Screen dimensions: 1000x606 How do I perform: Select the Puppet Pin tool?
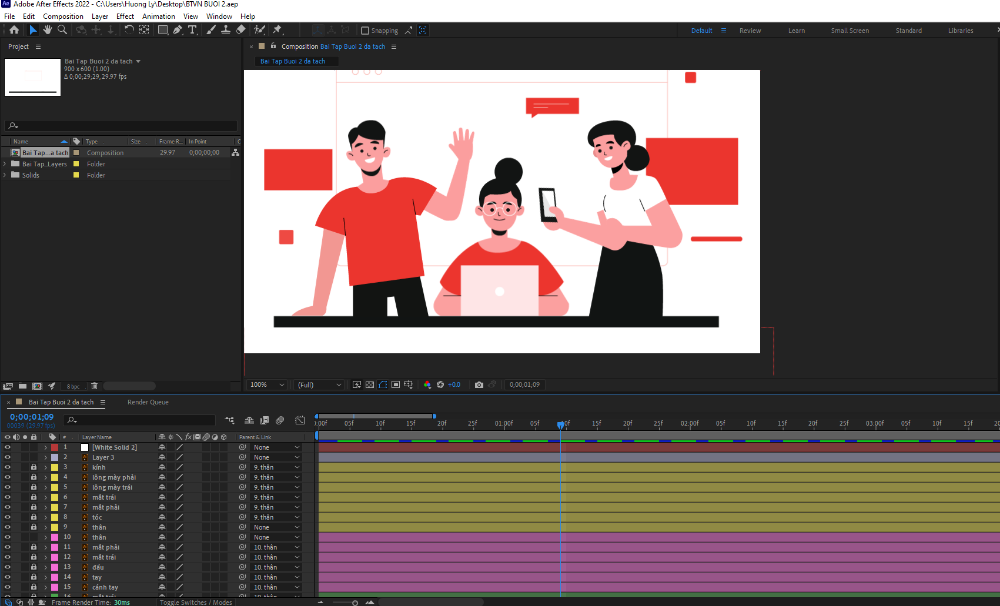click(x=277, y=30)
